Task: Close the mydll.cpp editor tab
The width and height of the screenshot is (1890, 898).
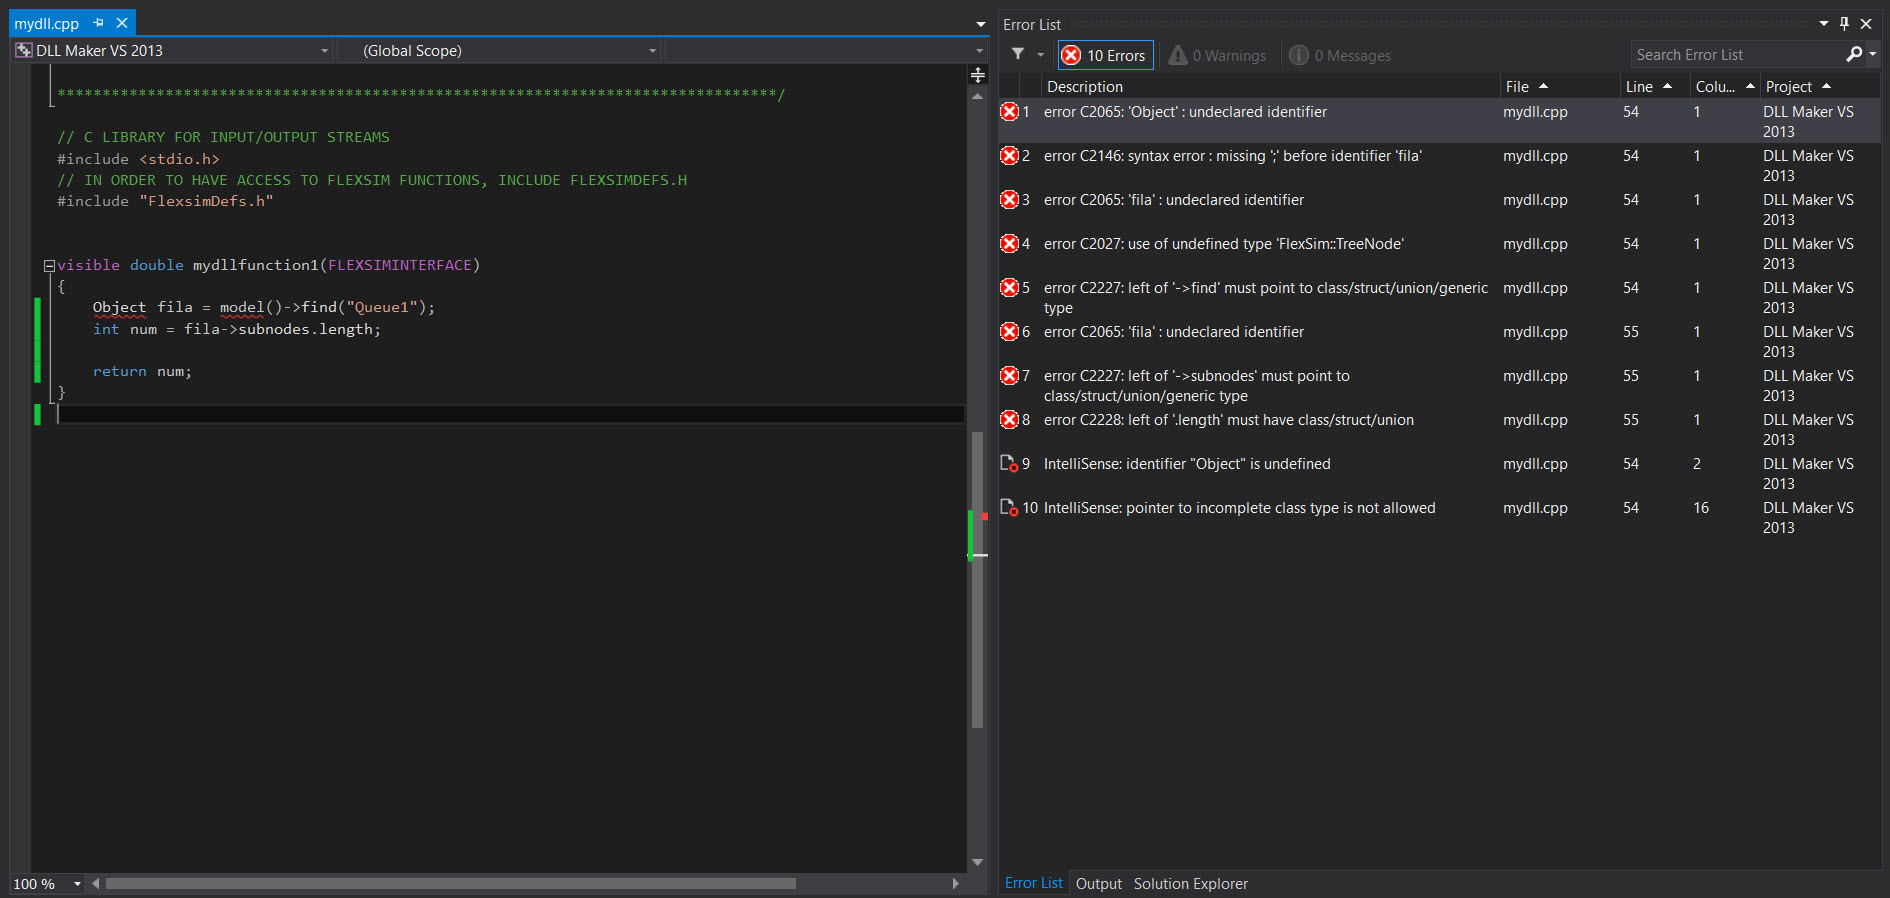Action: (122, 23)
